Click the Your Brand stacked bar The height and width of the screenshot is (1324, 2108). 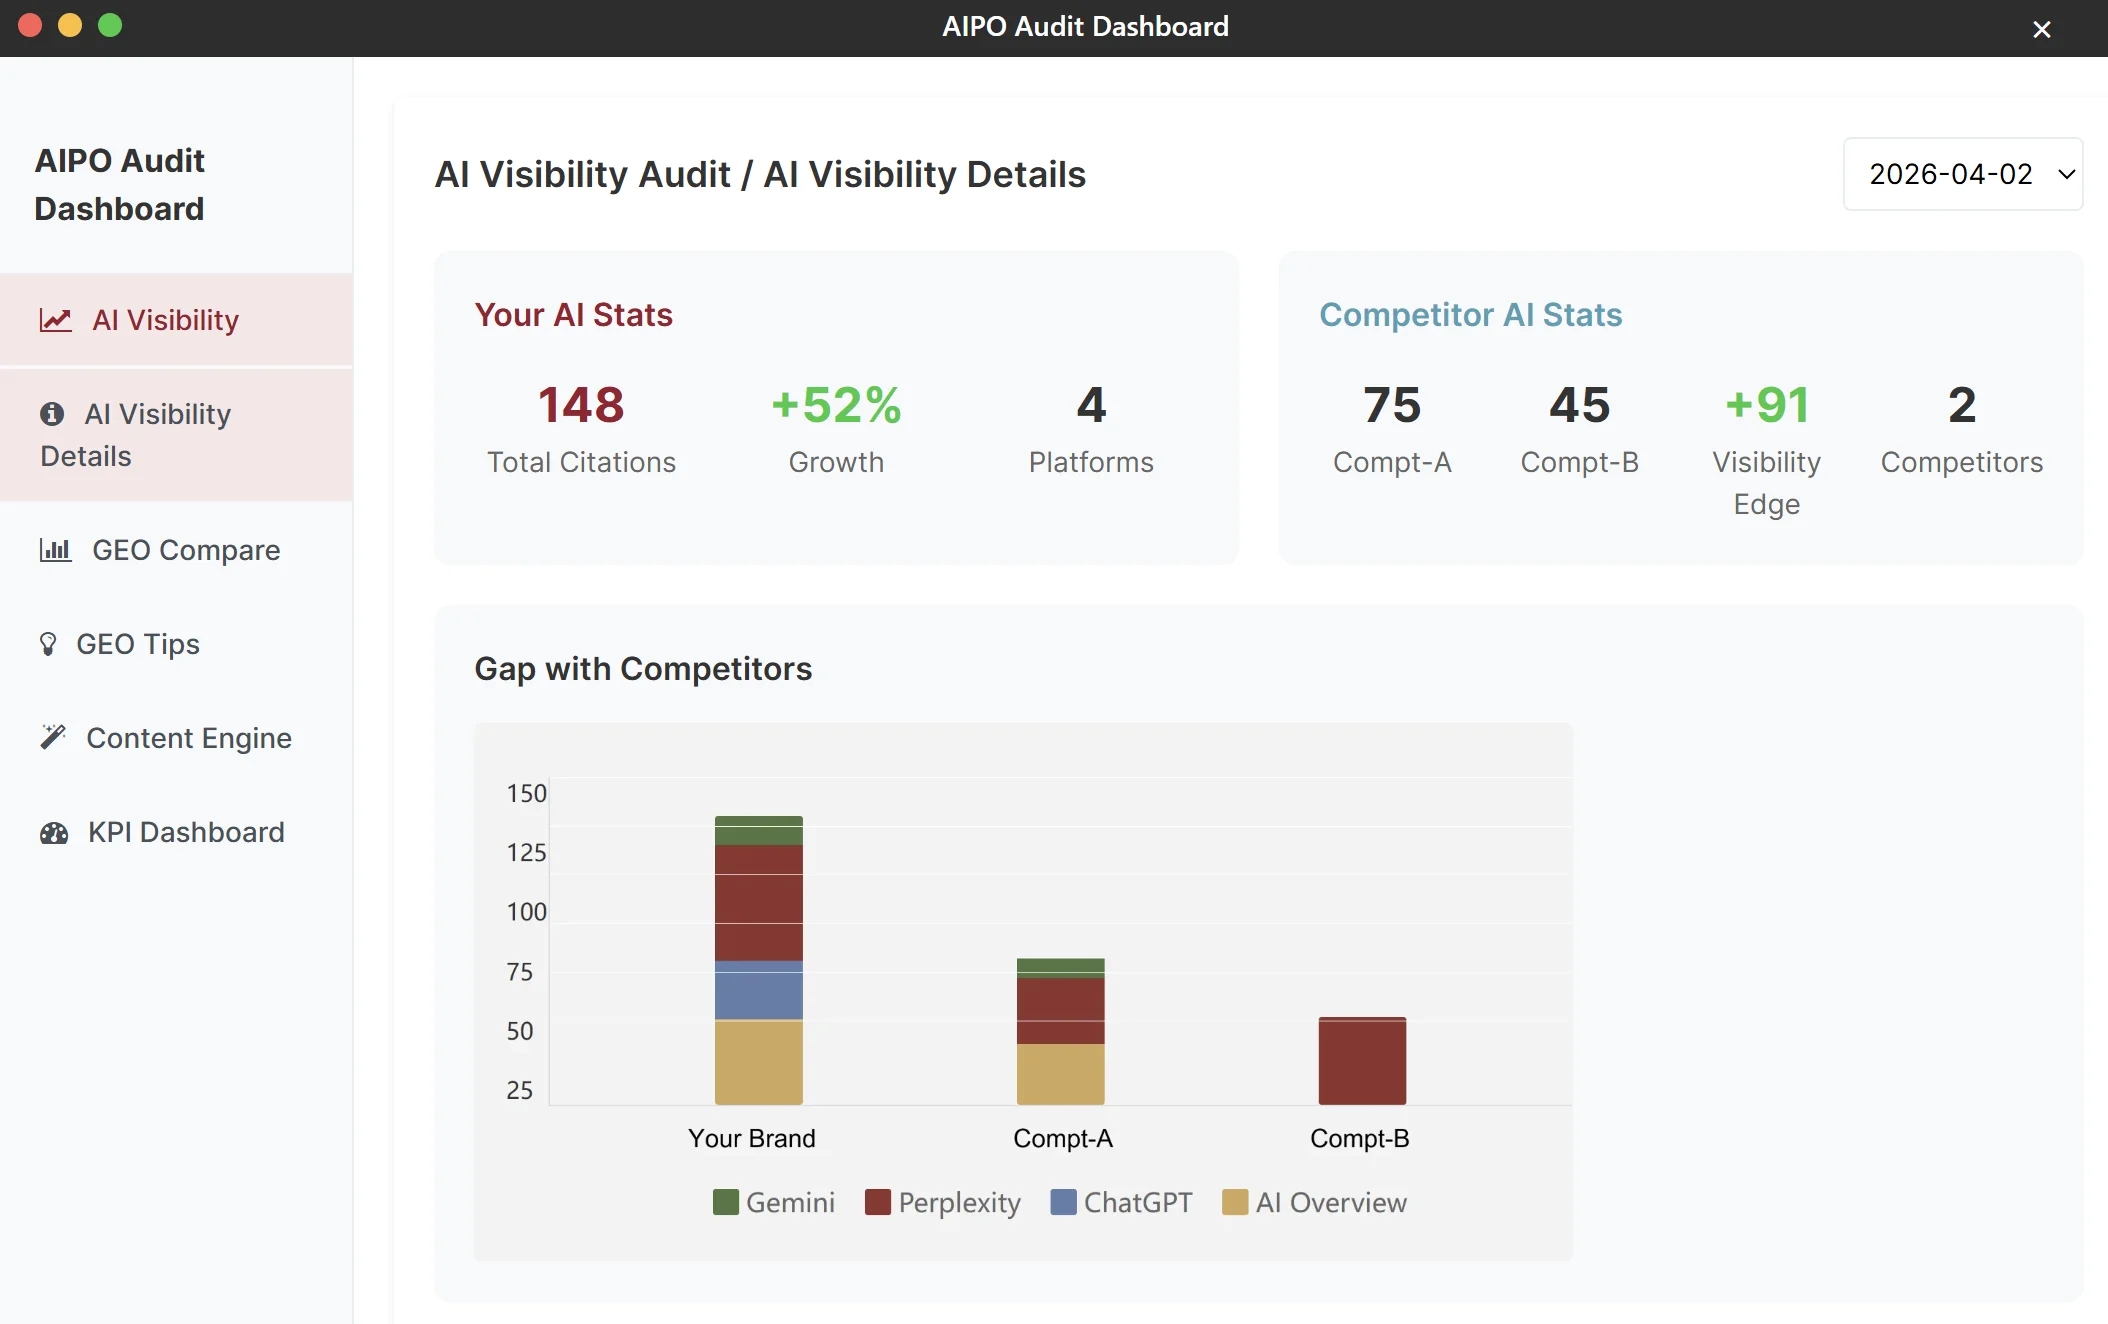coord(759,960)
